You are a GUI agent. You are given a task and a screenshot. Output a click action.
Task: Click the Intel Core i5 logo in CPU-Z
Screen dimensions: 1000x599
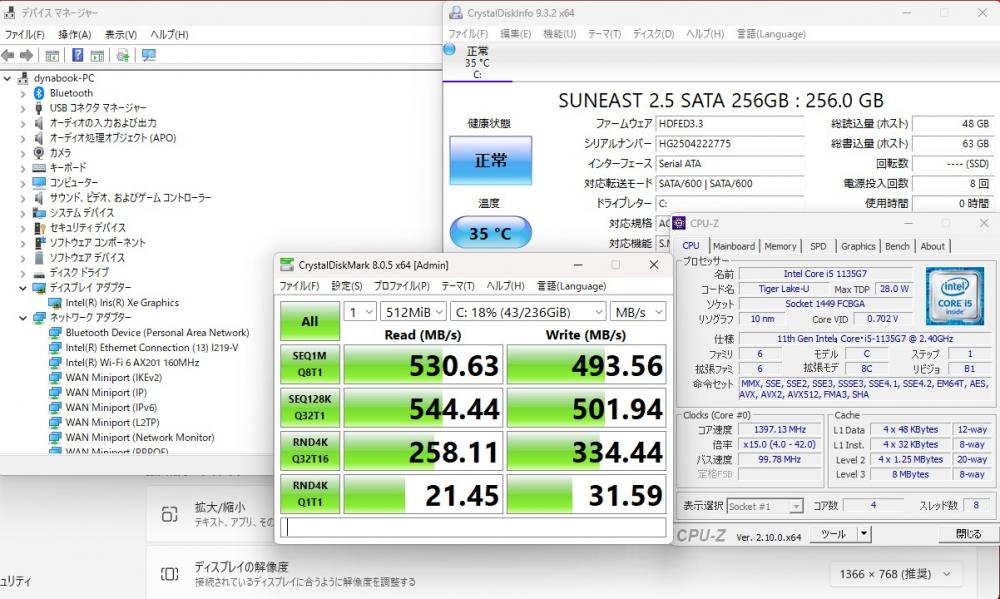(955, 297)
